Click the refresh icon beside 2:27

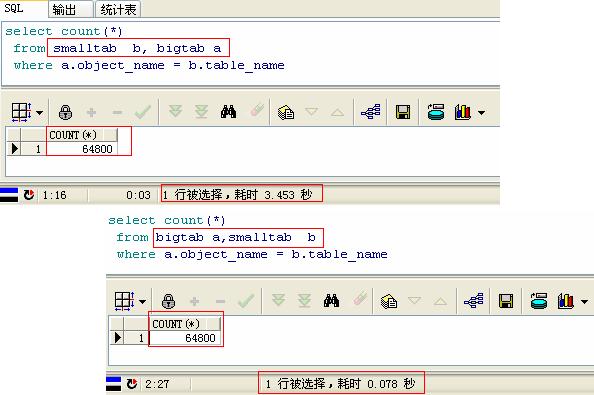[132, 384]
